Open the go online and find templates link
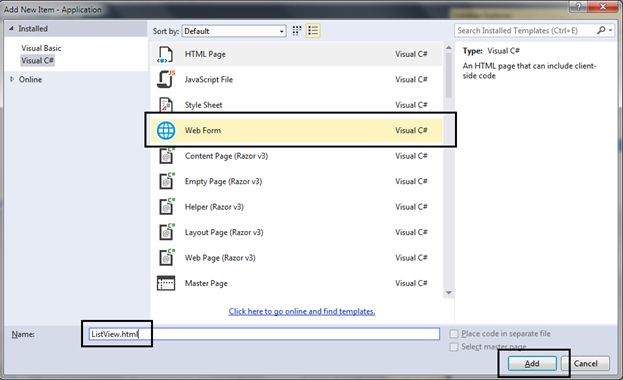Viewport: 623px width, 380px height. pyautogui.click(x=302, y=311)
